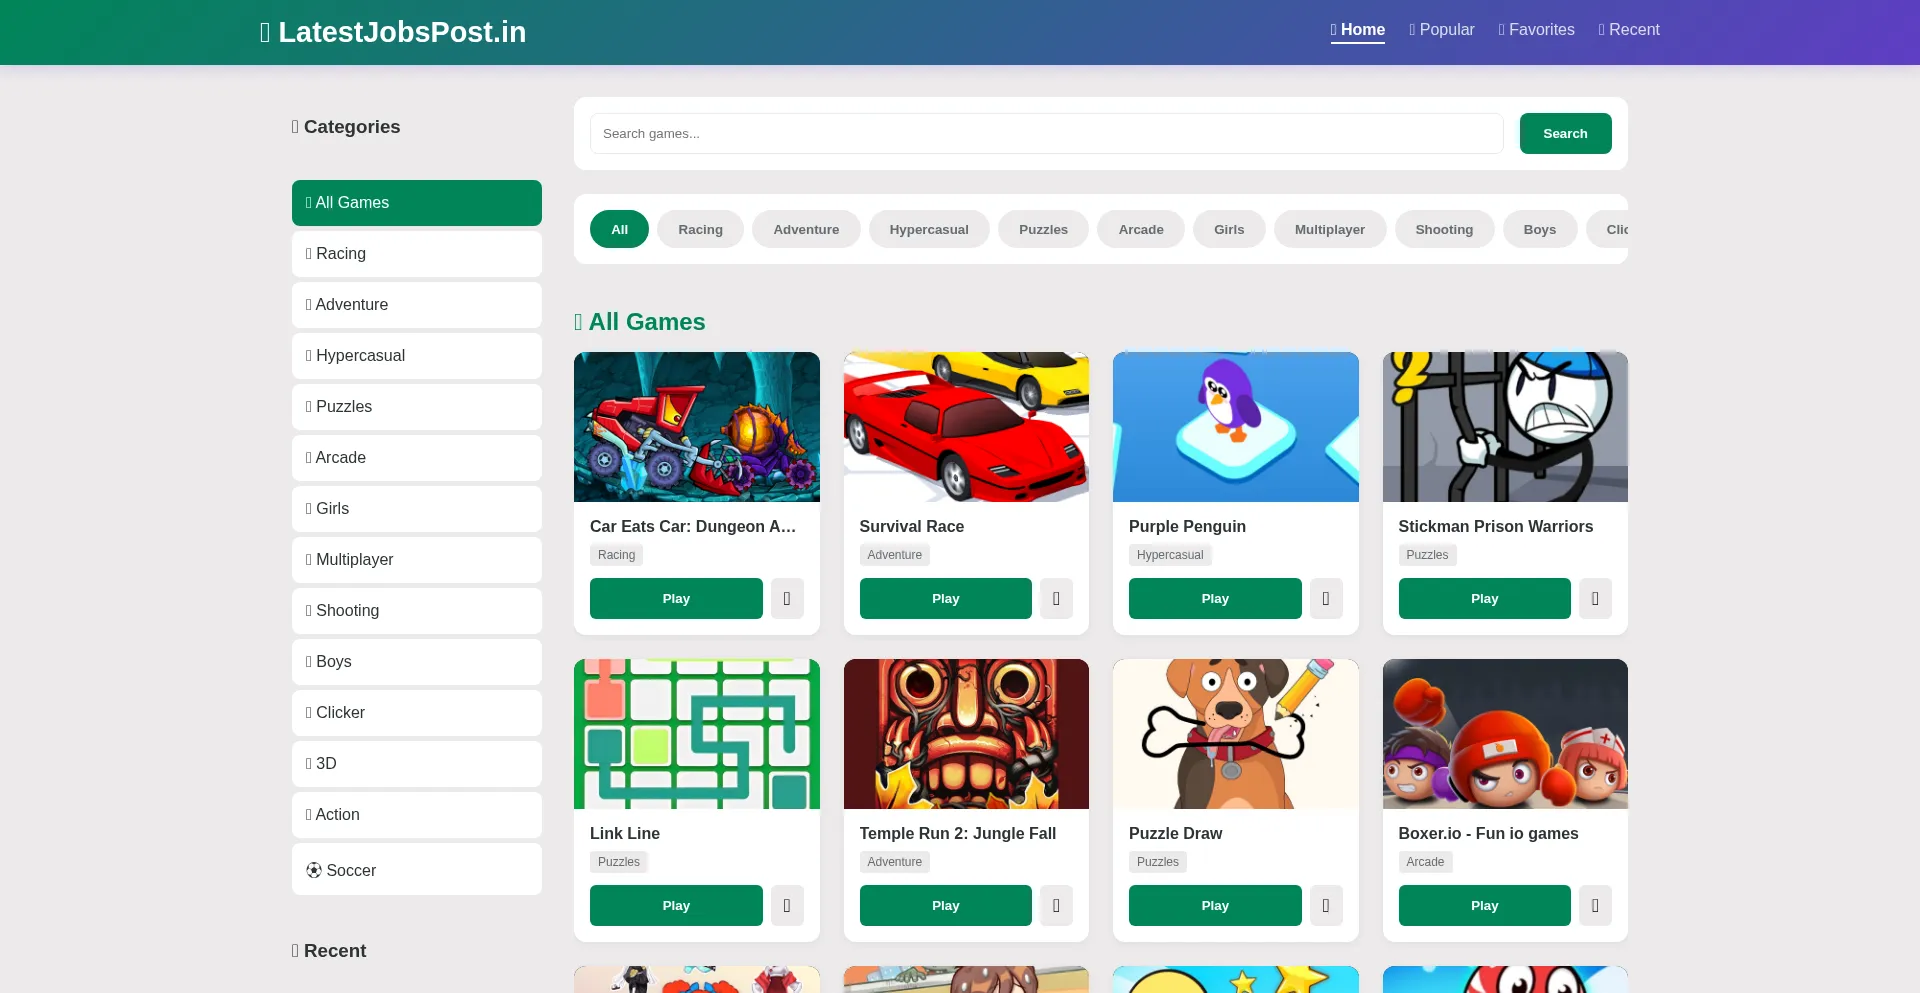The height and width of the screenshot is (993, 1920).
Task: Click the icon button beside Play on Car Eats Car card
Action: pyautogui.click(x=787, y=598)
